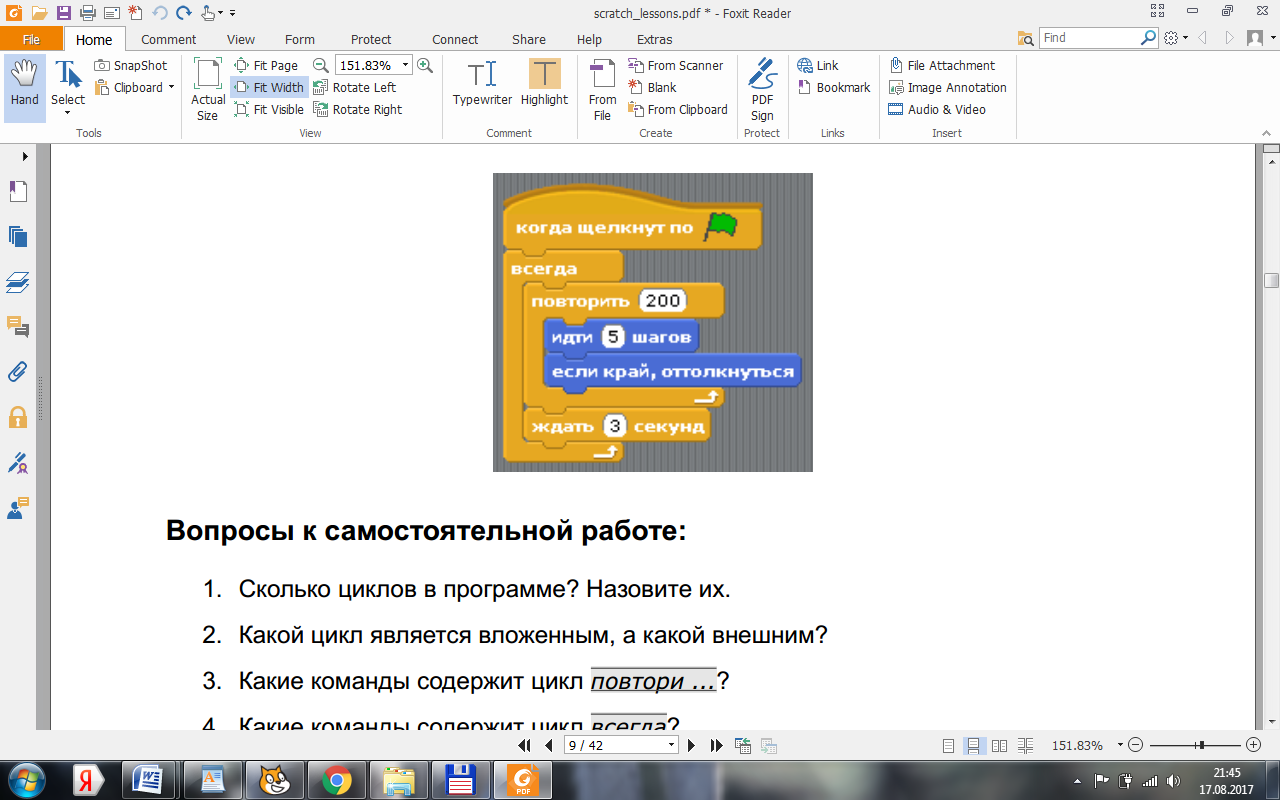The width and height of the screenshot is (1280, 800).
Task: Click the zoom in magnifier icon
Action: click(425, 65)
